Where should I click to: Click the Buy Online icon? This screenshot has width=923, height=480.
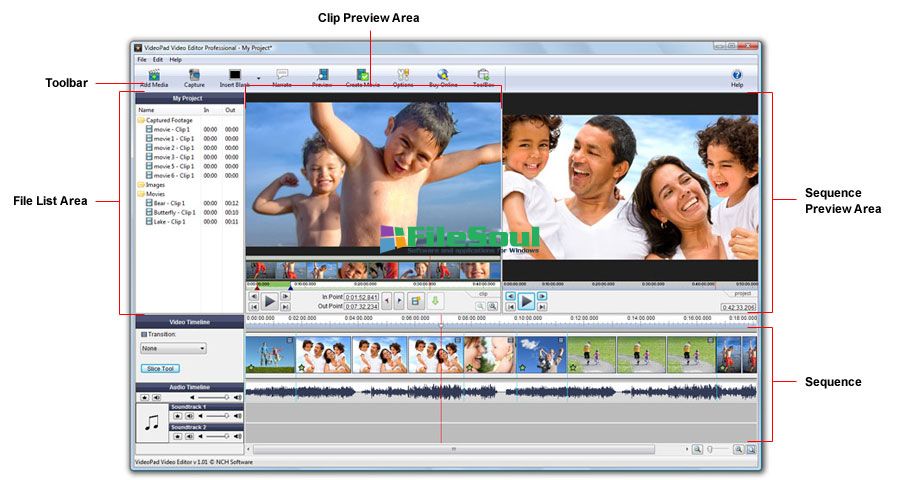click(443, 76)
